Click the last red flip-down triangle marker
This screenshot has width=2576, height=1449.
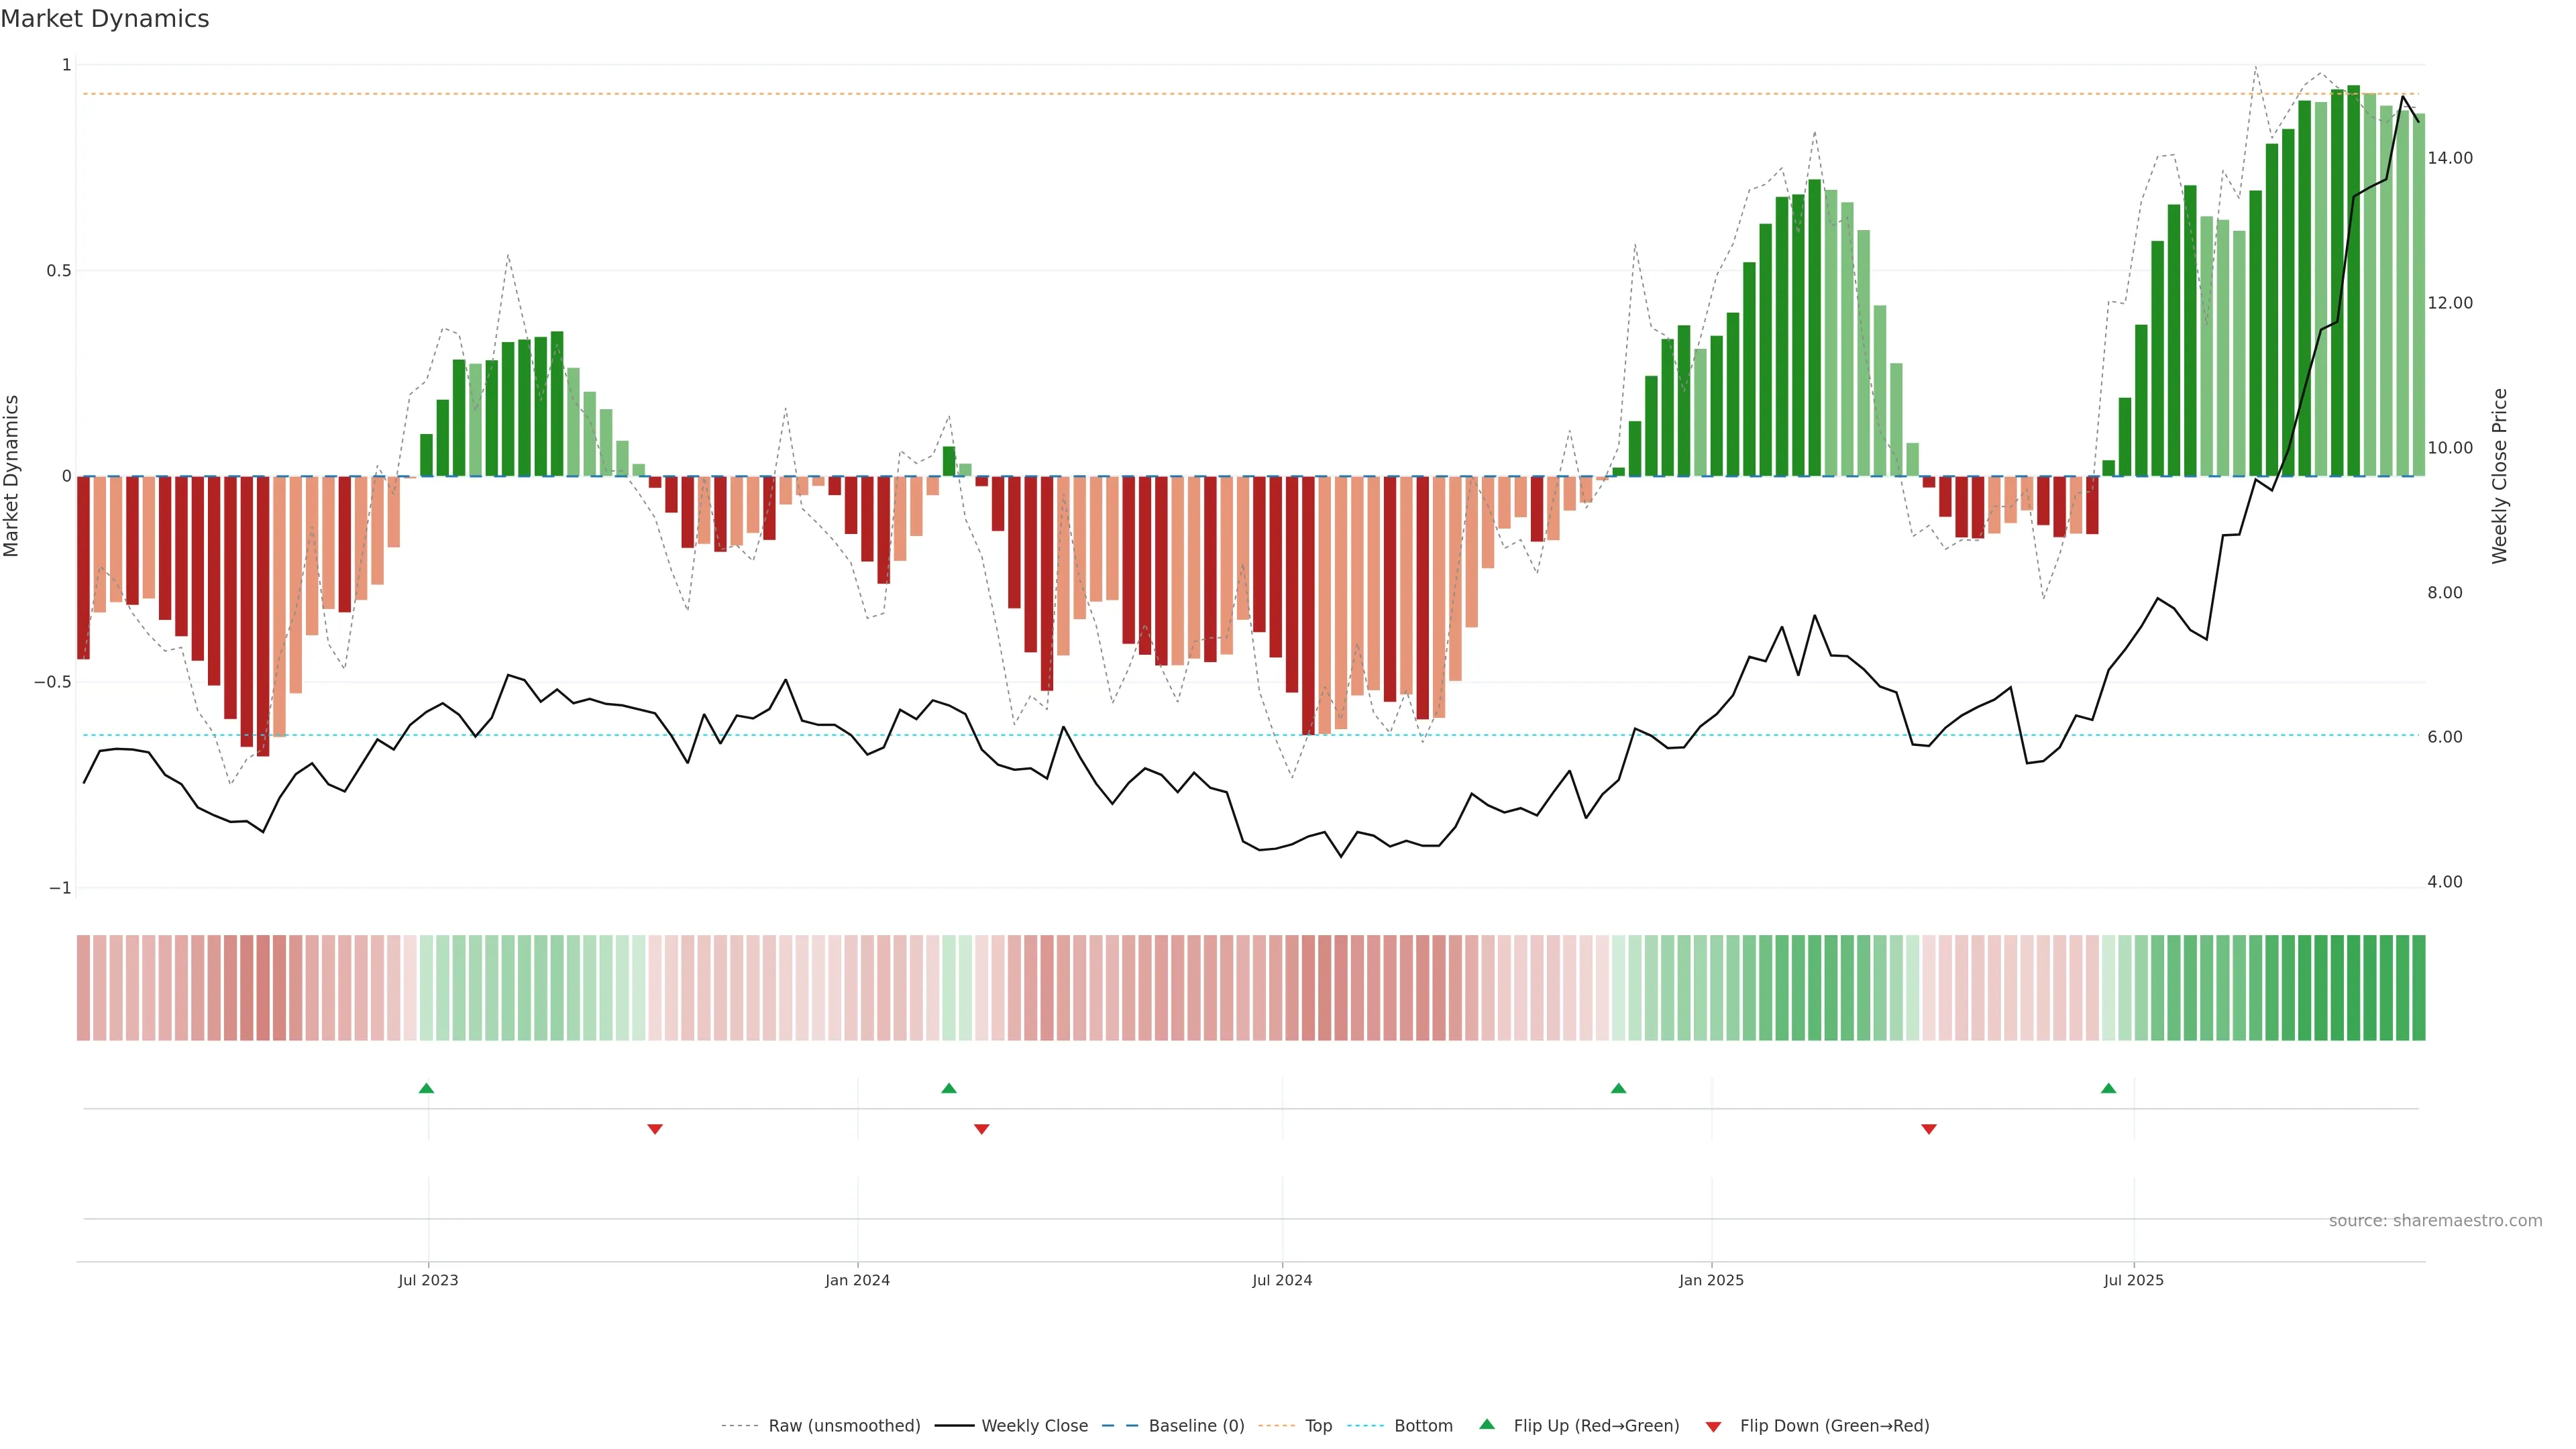[1929, 1129]
